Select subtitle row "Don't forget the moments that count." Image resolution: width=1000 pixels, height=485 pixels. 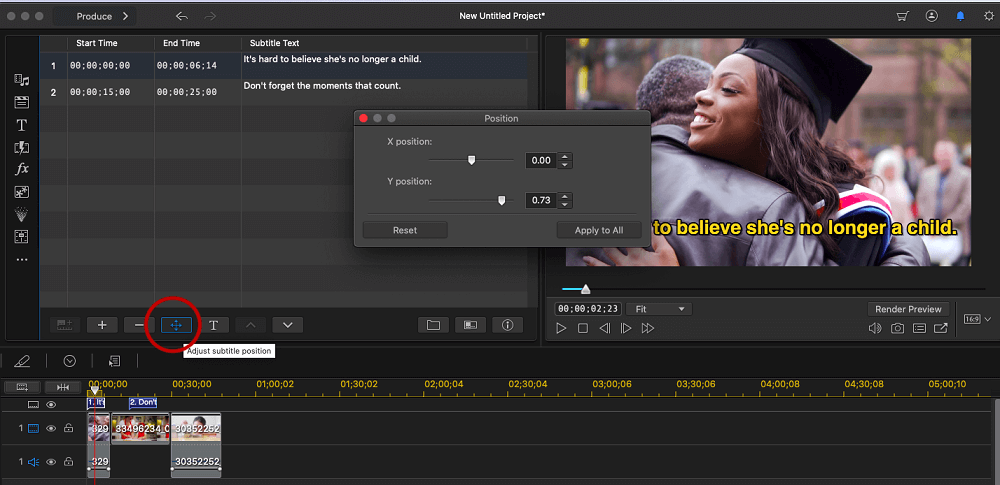tap(284, 92)
